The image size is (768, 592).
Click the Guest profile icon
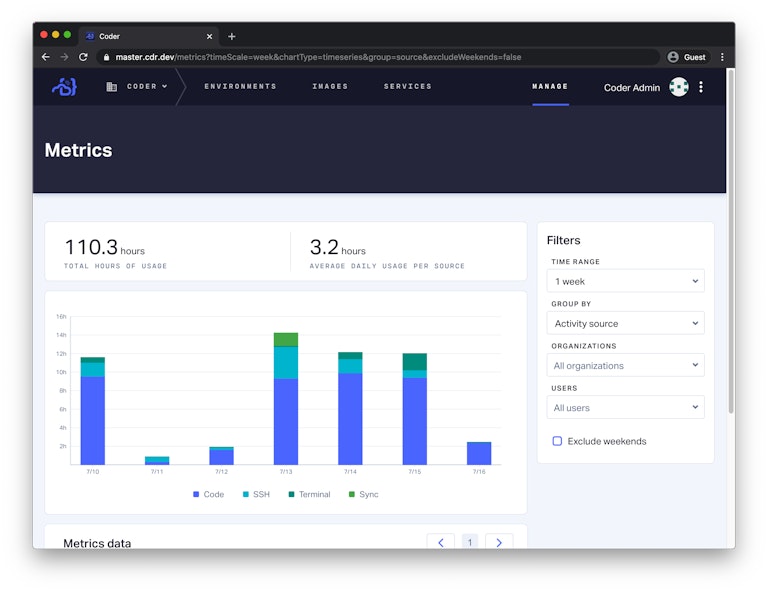673,57
